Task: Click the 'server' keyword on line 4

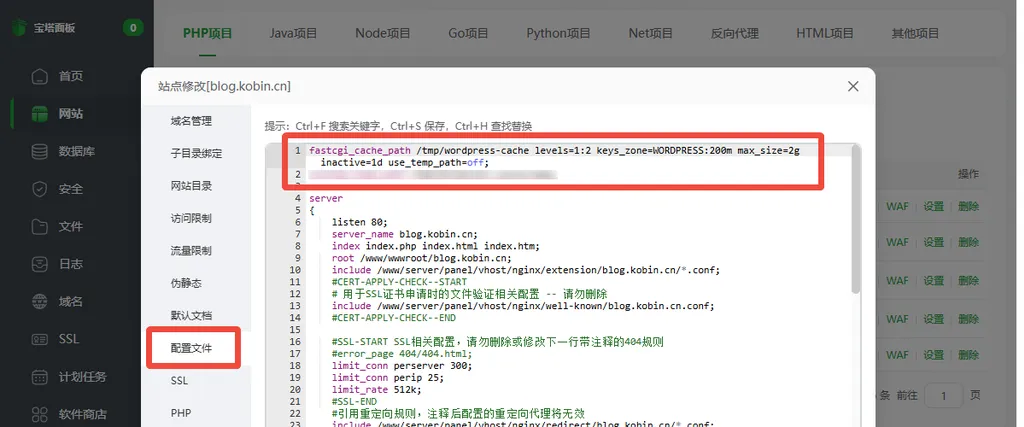Action: 326,198
